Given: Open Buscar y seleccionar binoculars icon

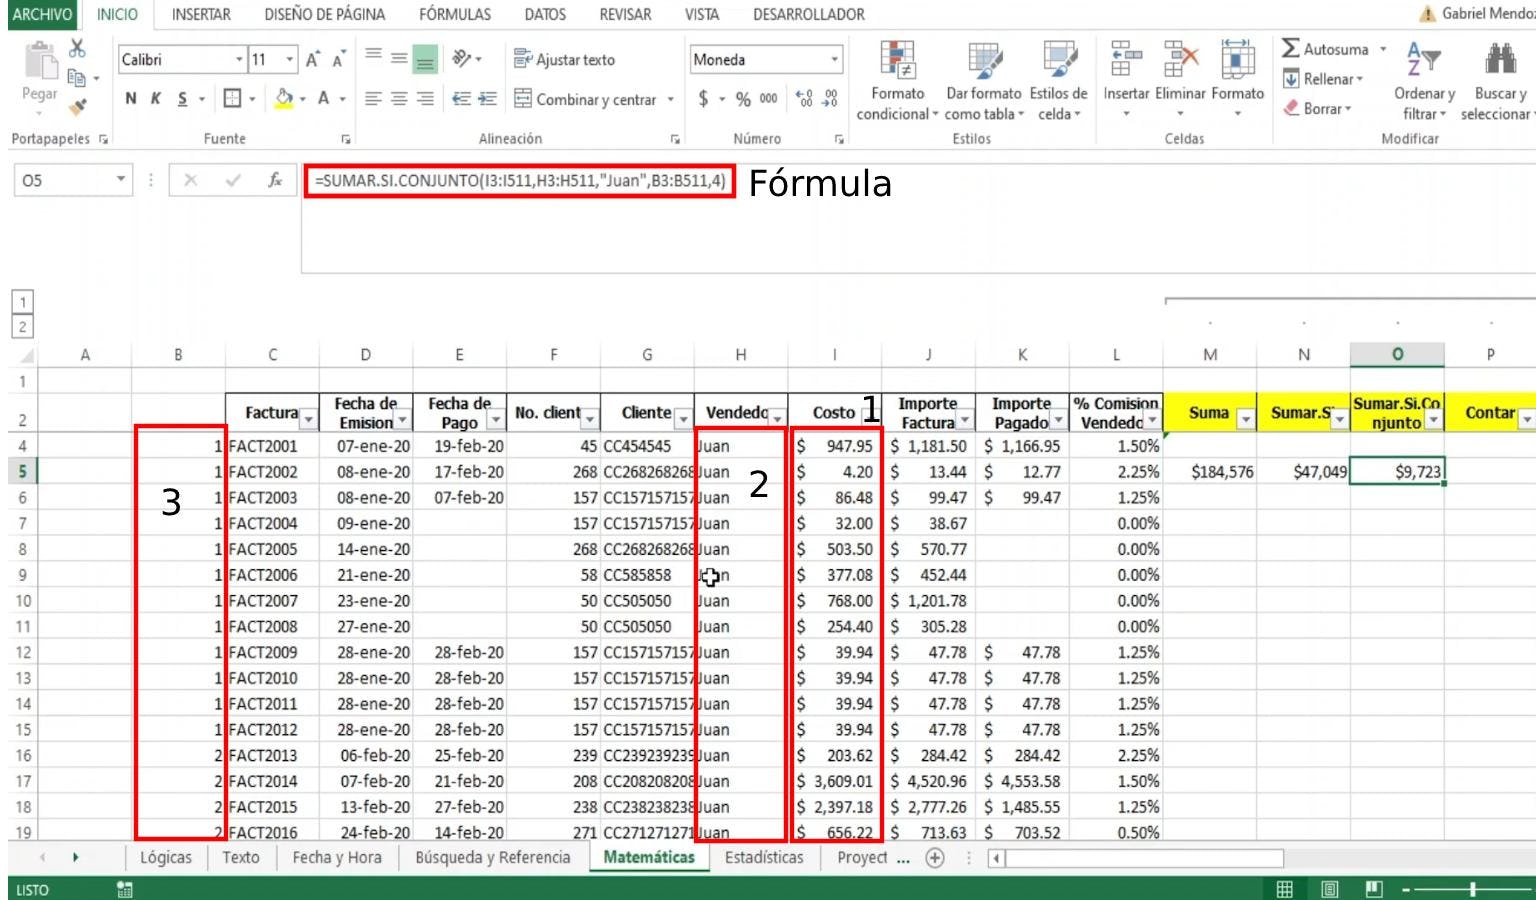Looking at the screenshot, I should tap(1499, 60).
